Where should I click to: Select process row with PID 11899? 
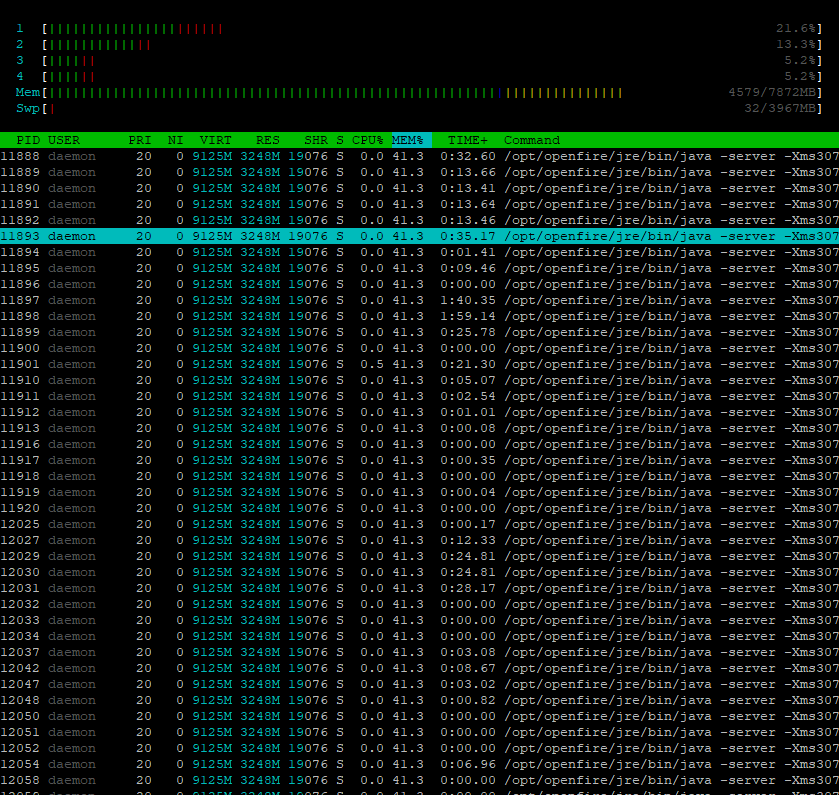420,332
